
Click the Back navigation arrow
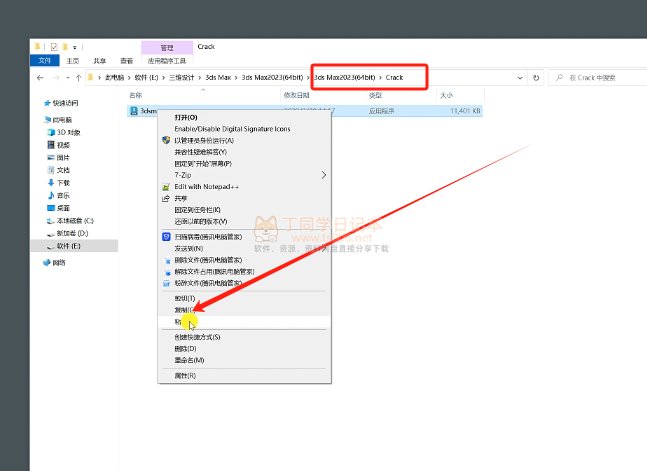(40, 78)
